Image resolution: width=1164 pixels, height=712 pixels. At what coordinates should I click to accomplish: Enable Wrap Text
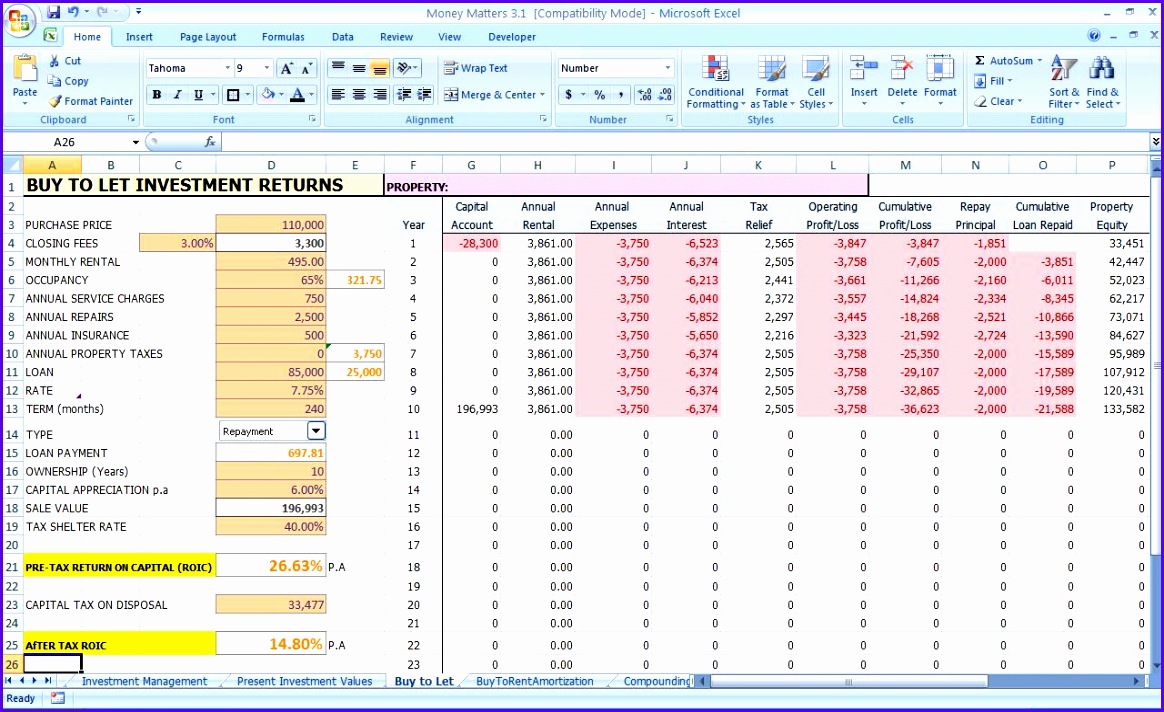(x=476, y=68)
